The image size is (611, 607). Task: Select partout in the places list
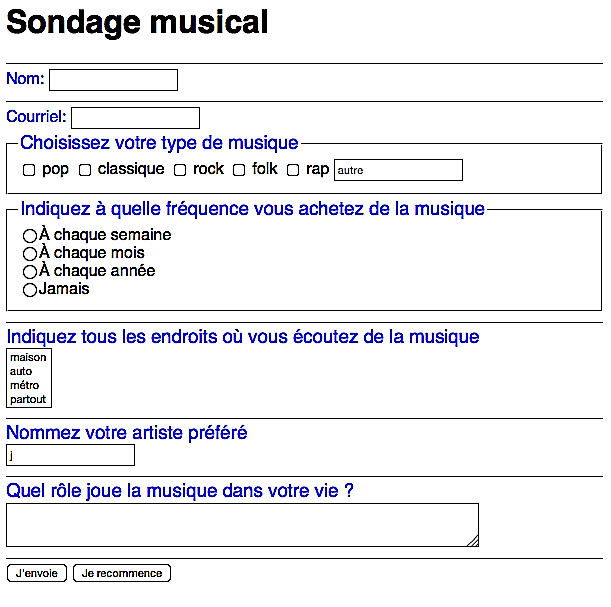click(28, 399)
